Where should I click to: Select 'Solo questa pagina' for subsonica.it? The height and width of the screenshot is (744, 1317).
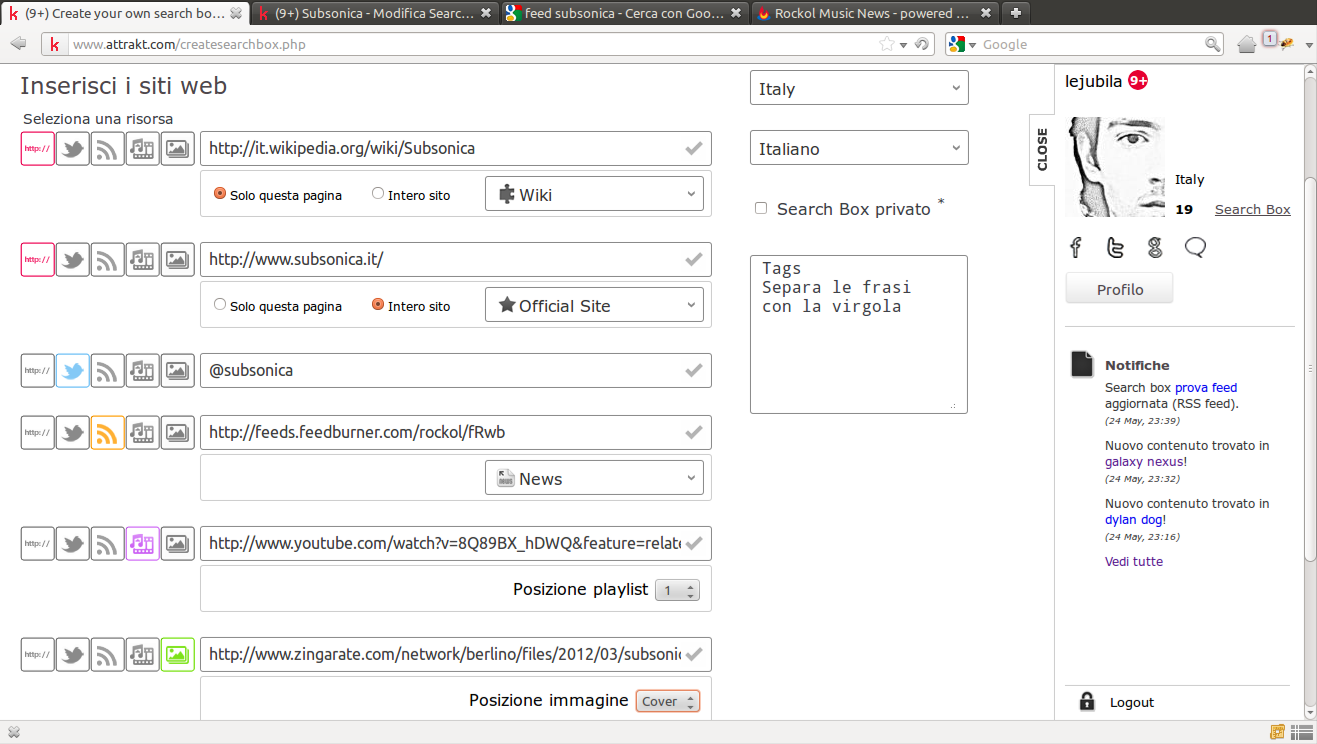click(220, 305)
